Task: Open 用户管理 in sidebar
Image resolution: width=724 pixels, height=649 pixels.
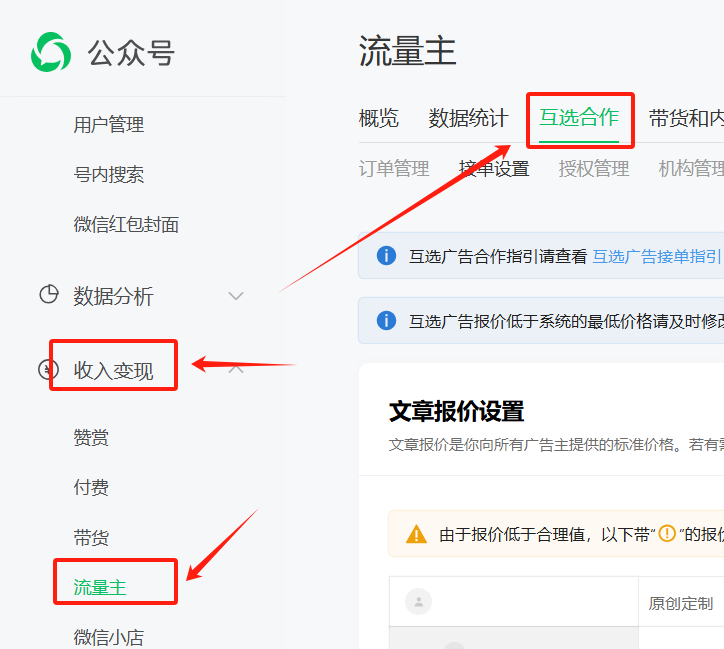Action: point(109,125)
